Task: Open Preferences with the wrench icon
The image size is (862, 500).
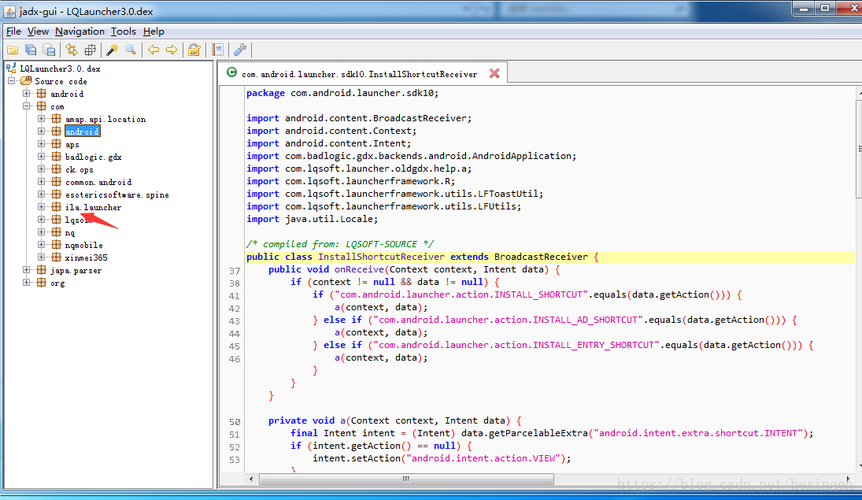Action: click(x=240, y=50)
